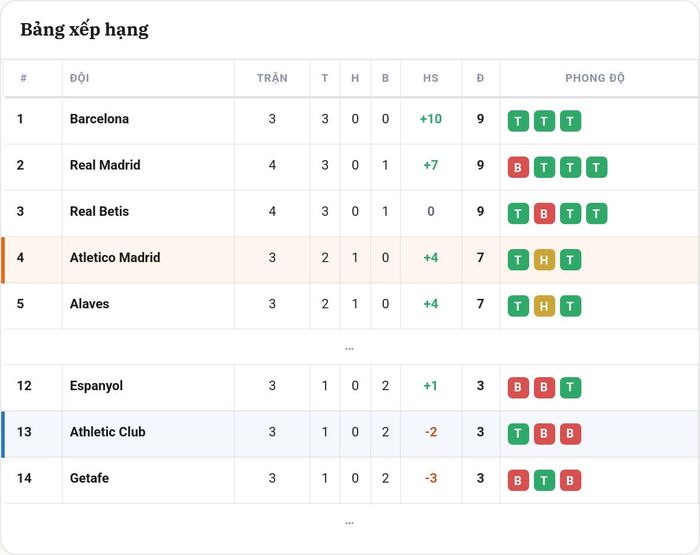Sort by the PHONG ĐỘ column header

[x=595, y=78]
